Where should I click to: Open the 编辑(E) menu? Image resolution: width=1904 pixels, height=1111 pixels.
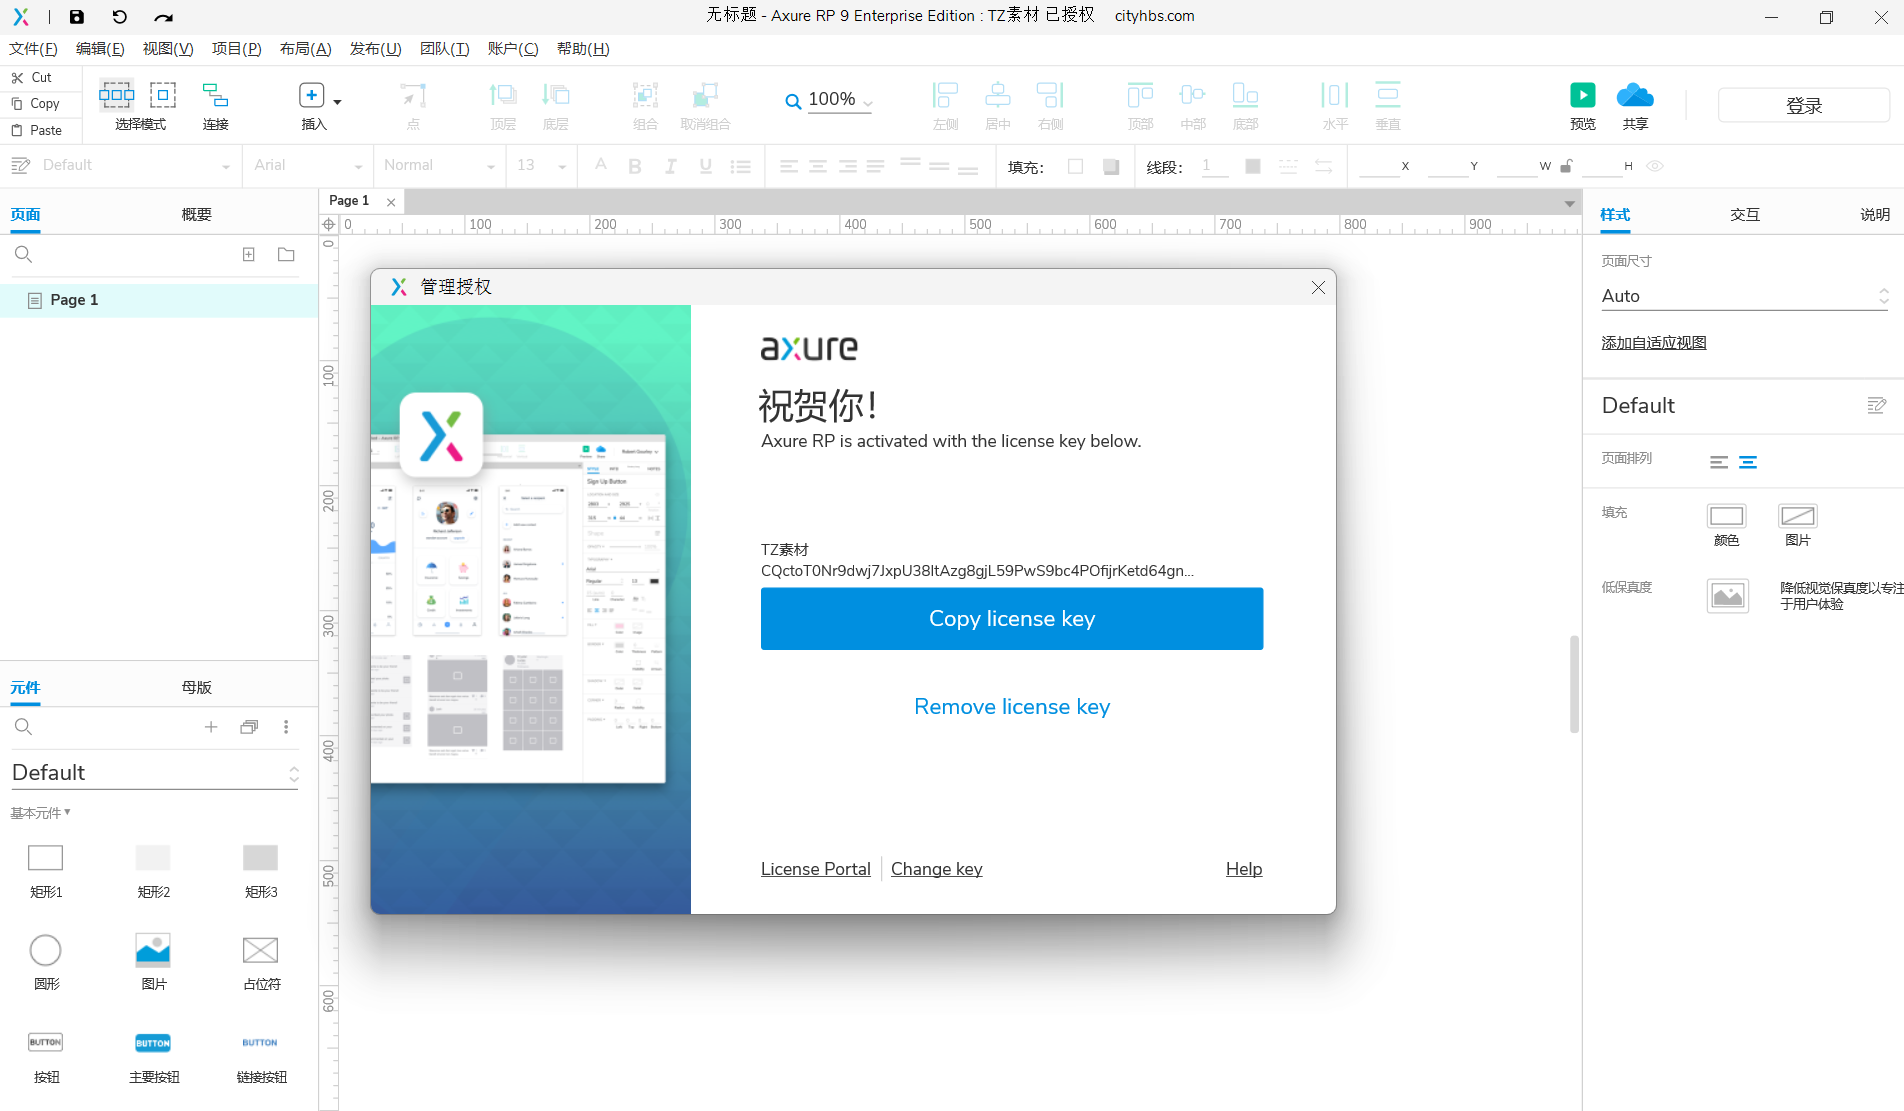100,49
